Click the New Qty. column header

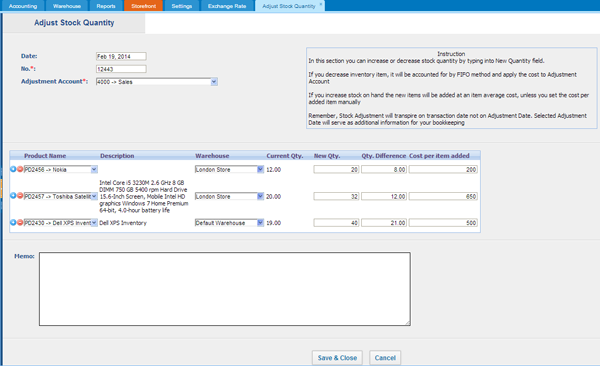(x=327, y=156)
